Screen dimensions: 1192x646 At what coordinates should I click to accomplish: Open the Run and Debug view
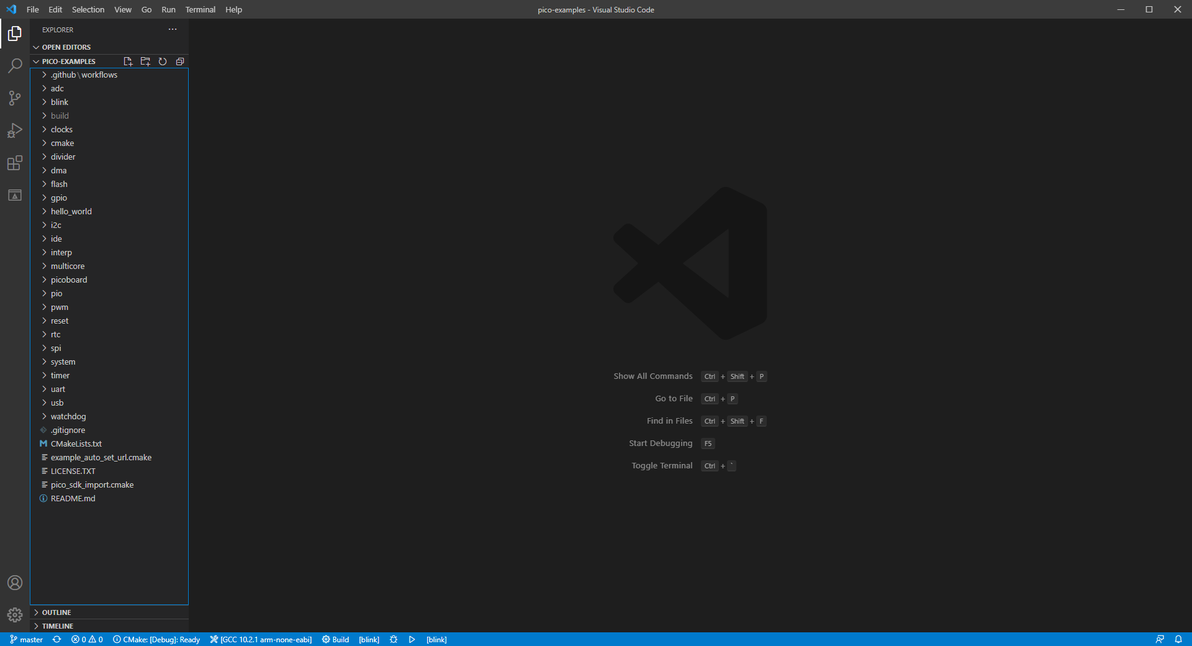[14, 131]
